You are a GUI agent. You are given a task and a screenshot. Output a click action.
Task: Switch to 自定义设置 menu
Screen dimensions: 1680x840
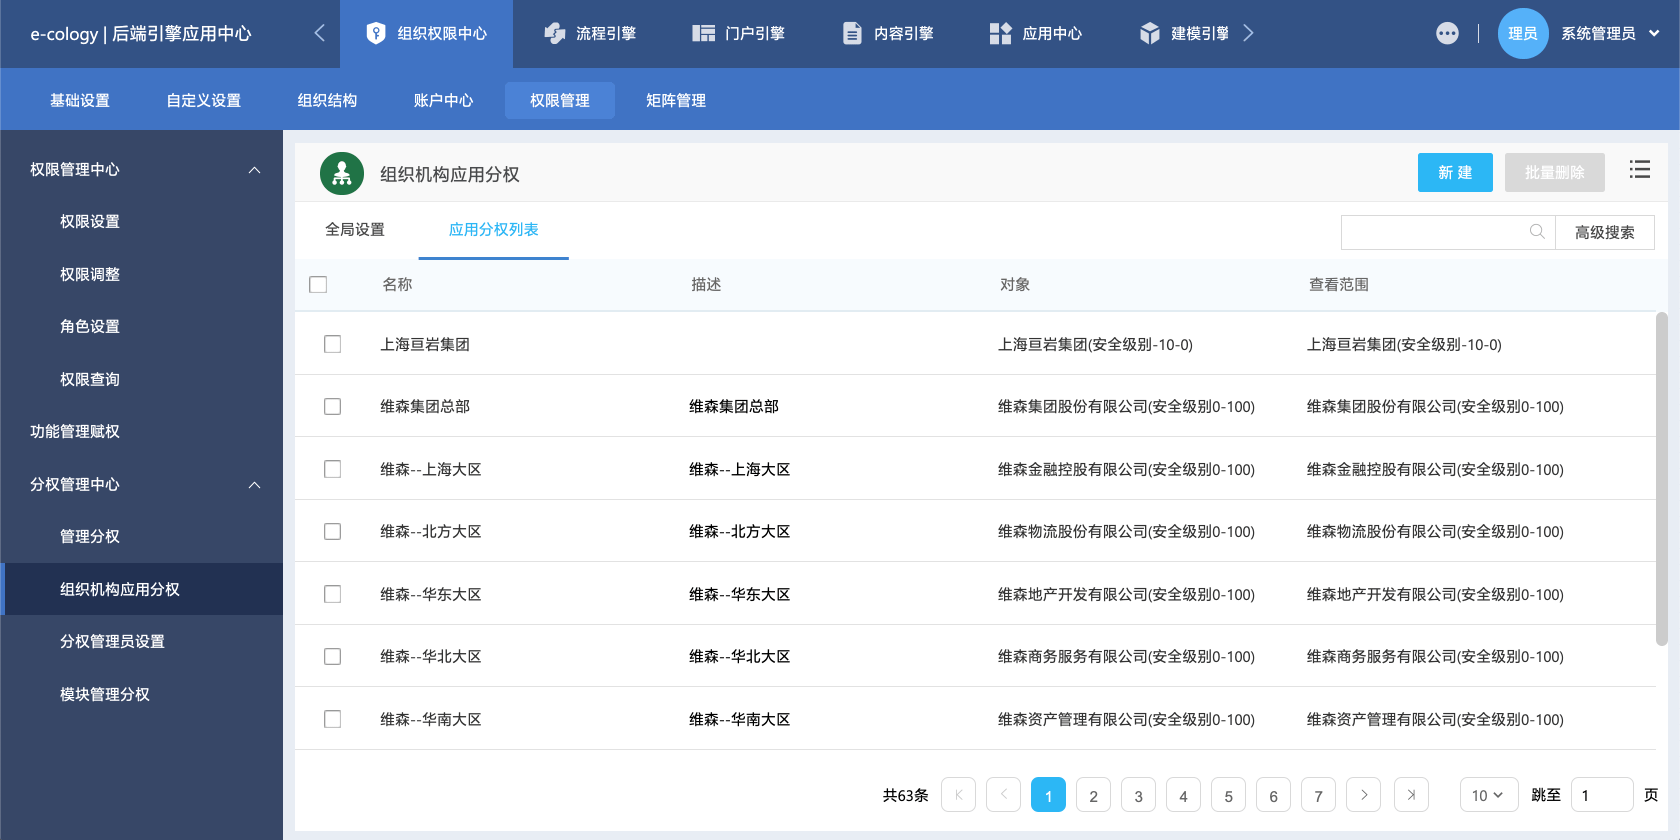[x=204, y=100]
